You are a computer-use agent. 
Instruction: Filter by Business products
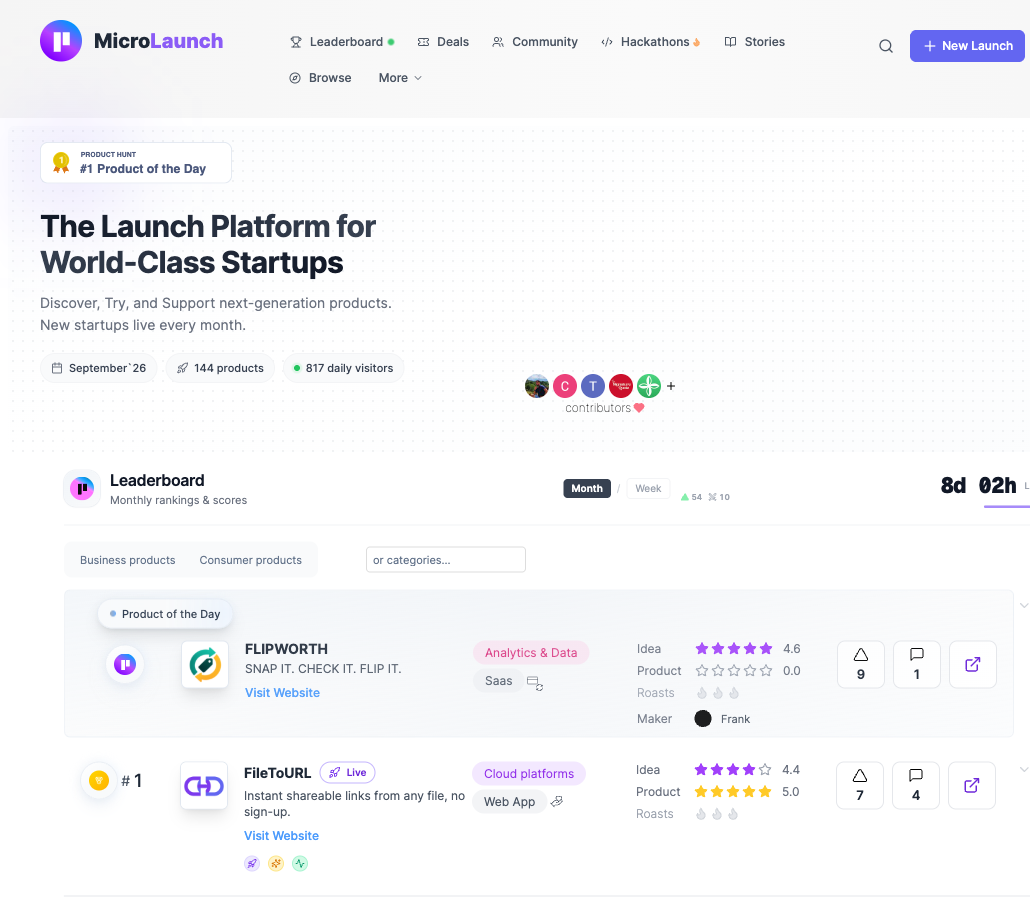pos(127,560)
